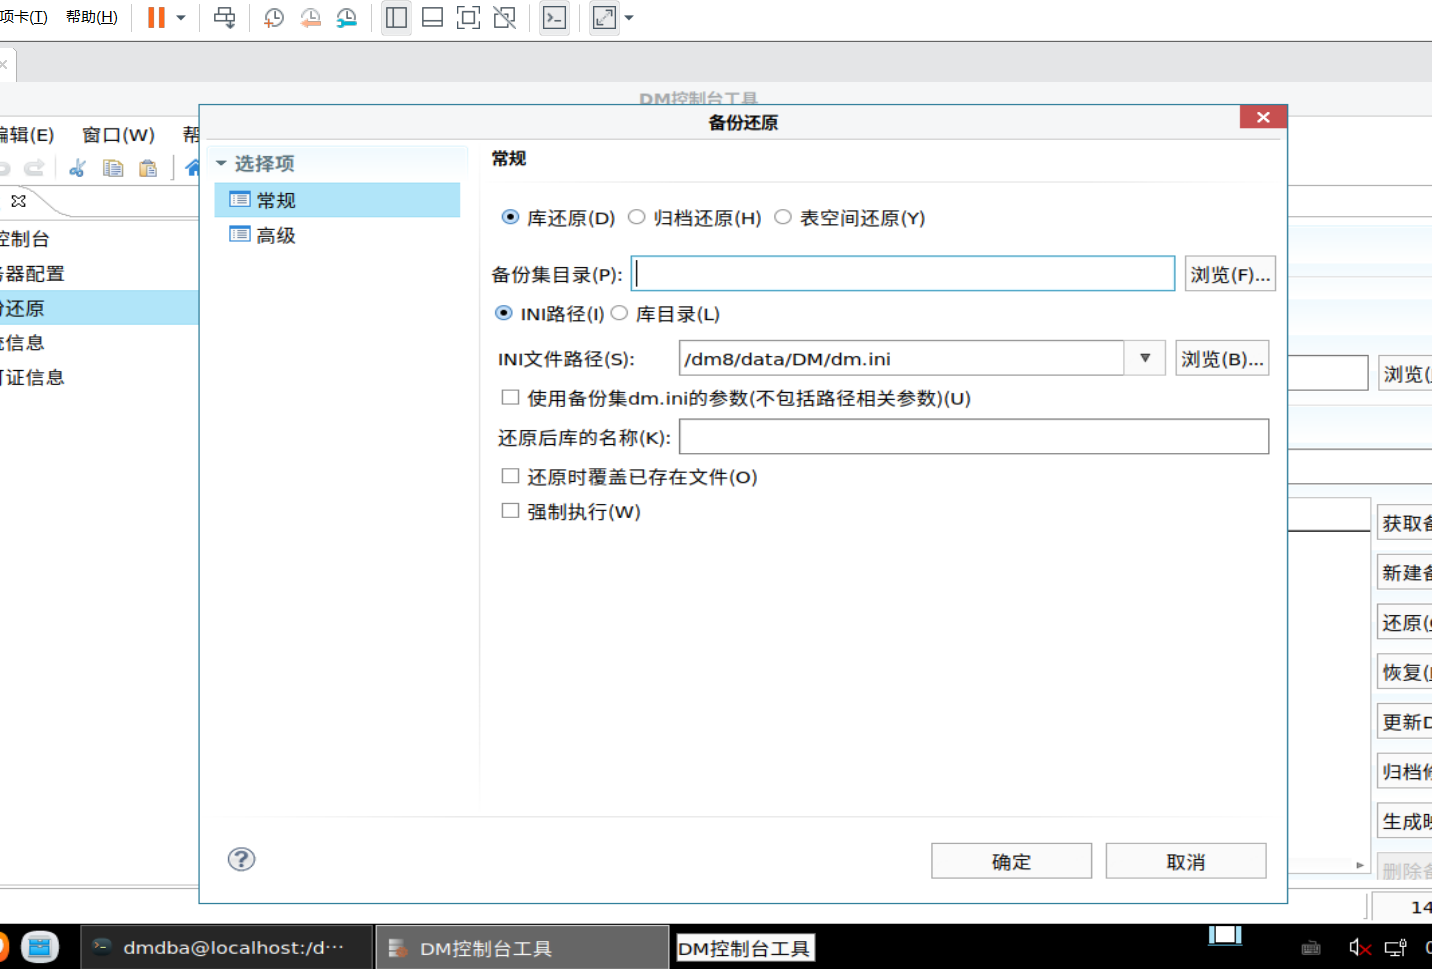Collapse the 选择项 section
Viewport: 1432px width, 969px height.
[x=221, y=163]
